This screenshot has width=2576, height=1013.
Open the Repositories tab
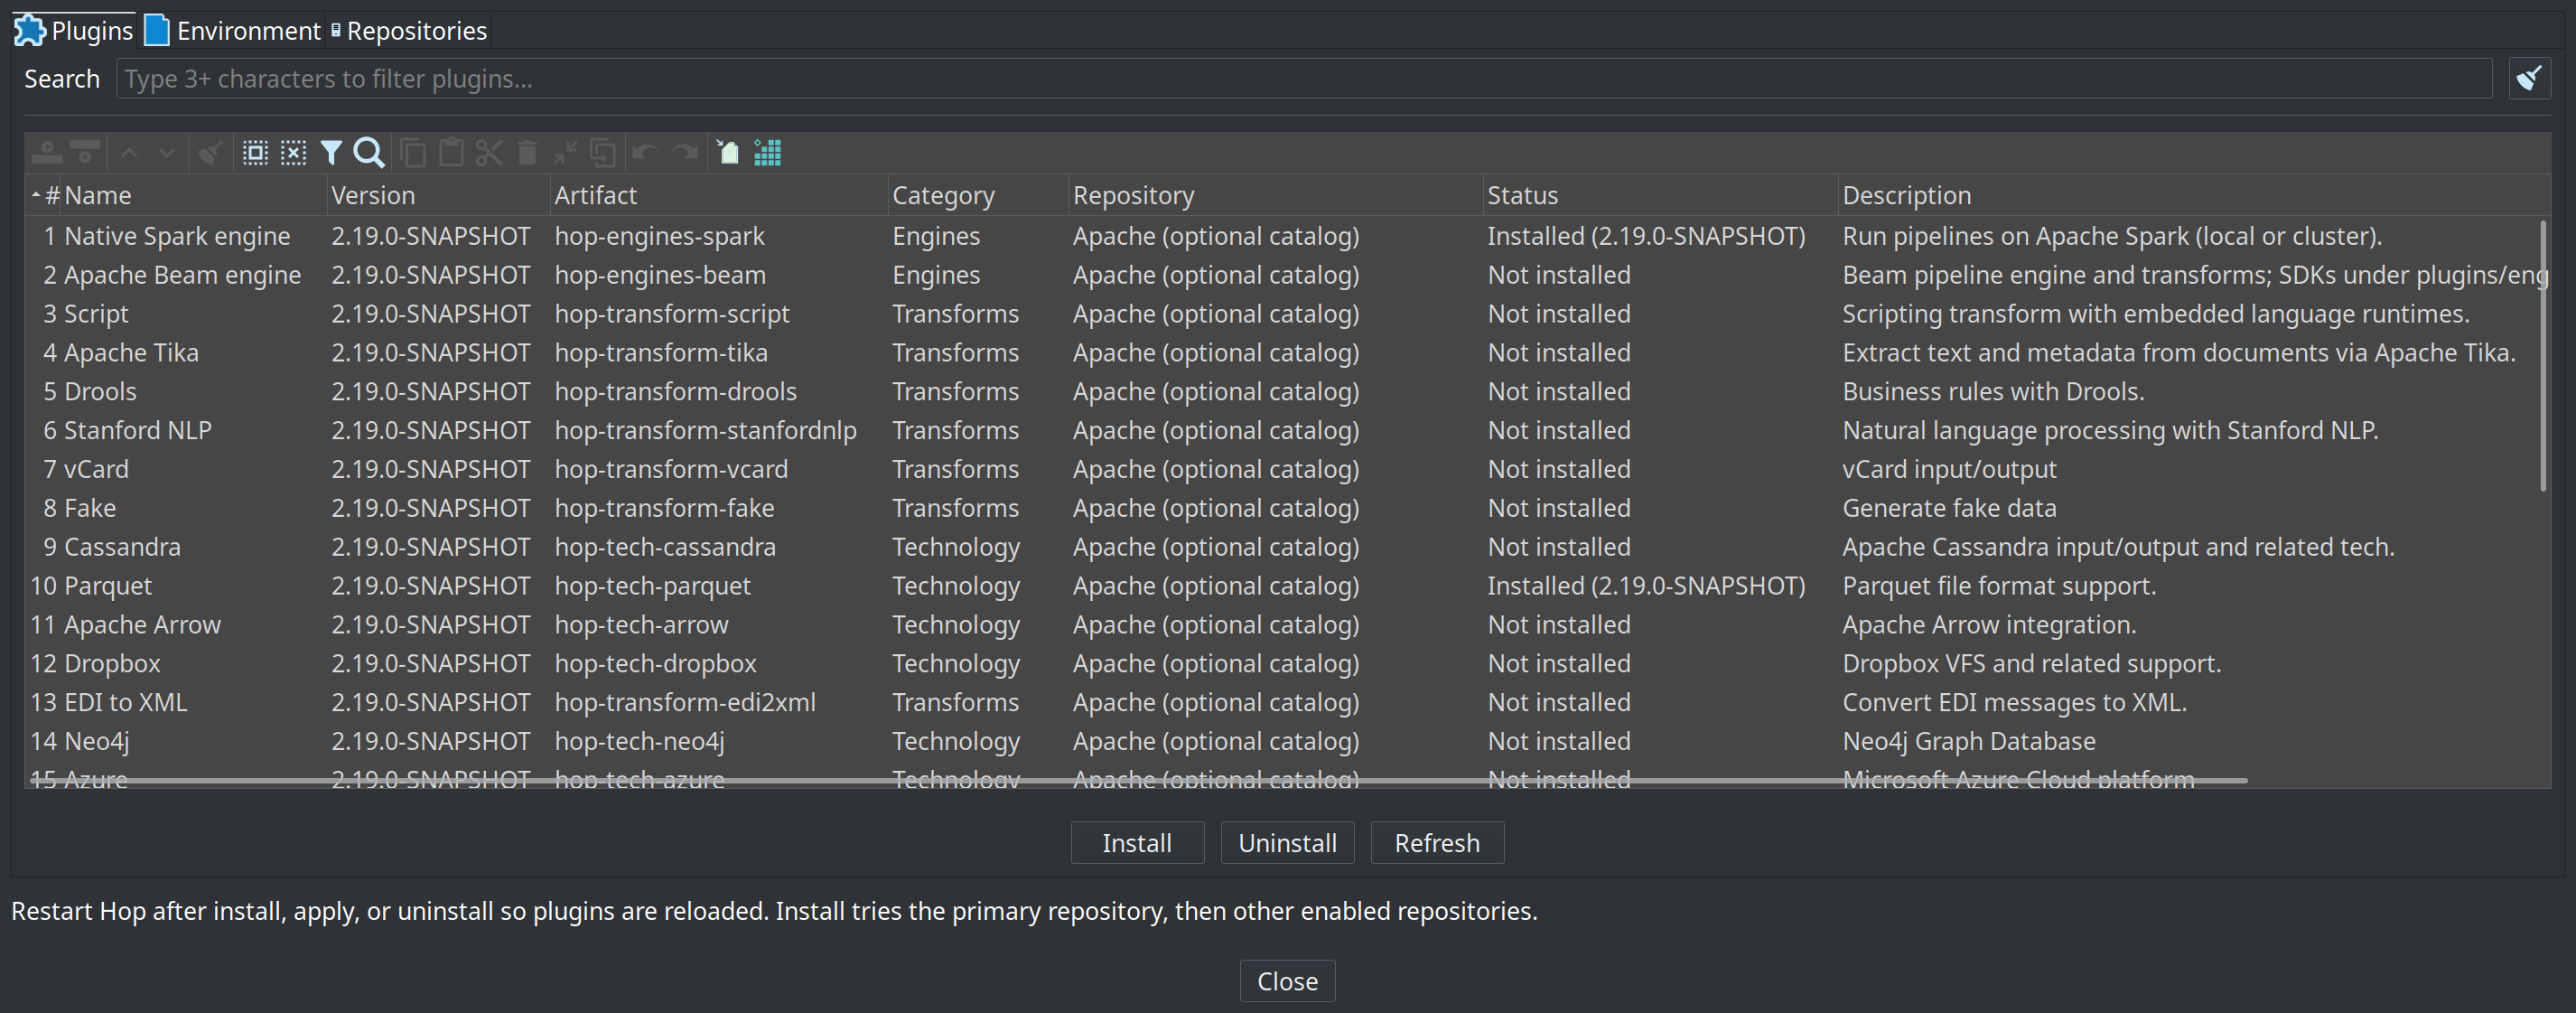(x=409, y=31)
